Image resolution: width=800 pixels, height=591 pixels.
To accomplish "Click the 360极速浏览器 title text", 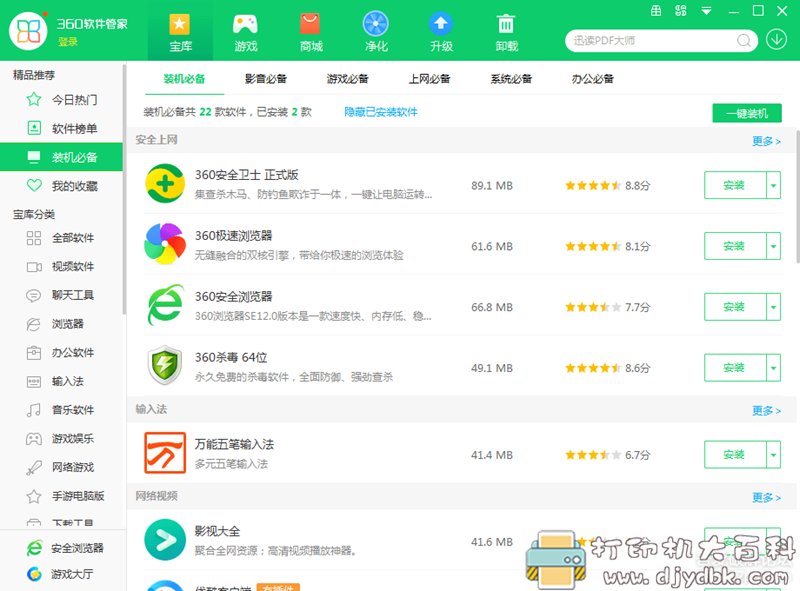I will (x=233, y=236).
